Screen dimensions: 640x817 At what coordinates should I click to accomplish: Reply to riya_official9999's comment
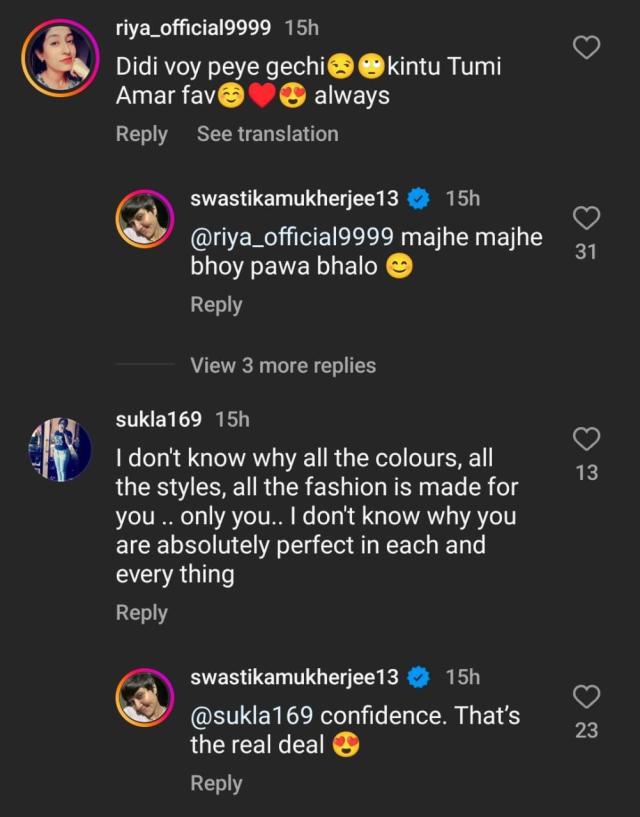click(142, 133)
